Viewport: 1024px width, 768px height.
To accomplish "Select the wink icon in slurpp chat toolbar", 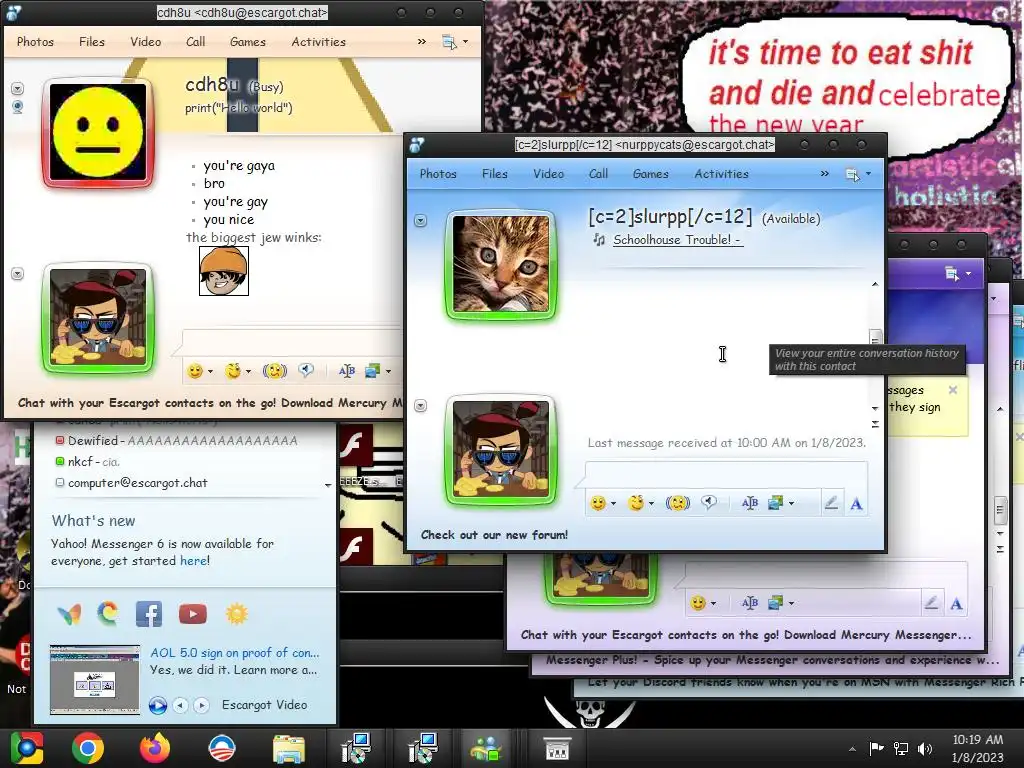I will 635,503.
